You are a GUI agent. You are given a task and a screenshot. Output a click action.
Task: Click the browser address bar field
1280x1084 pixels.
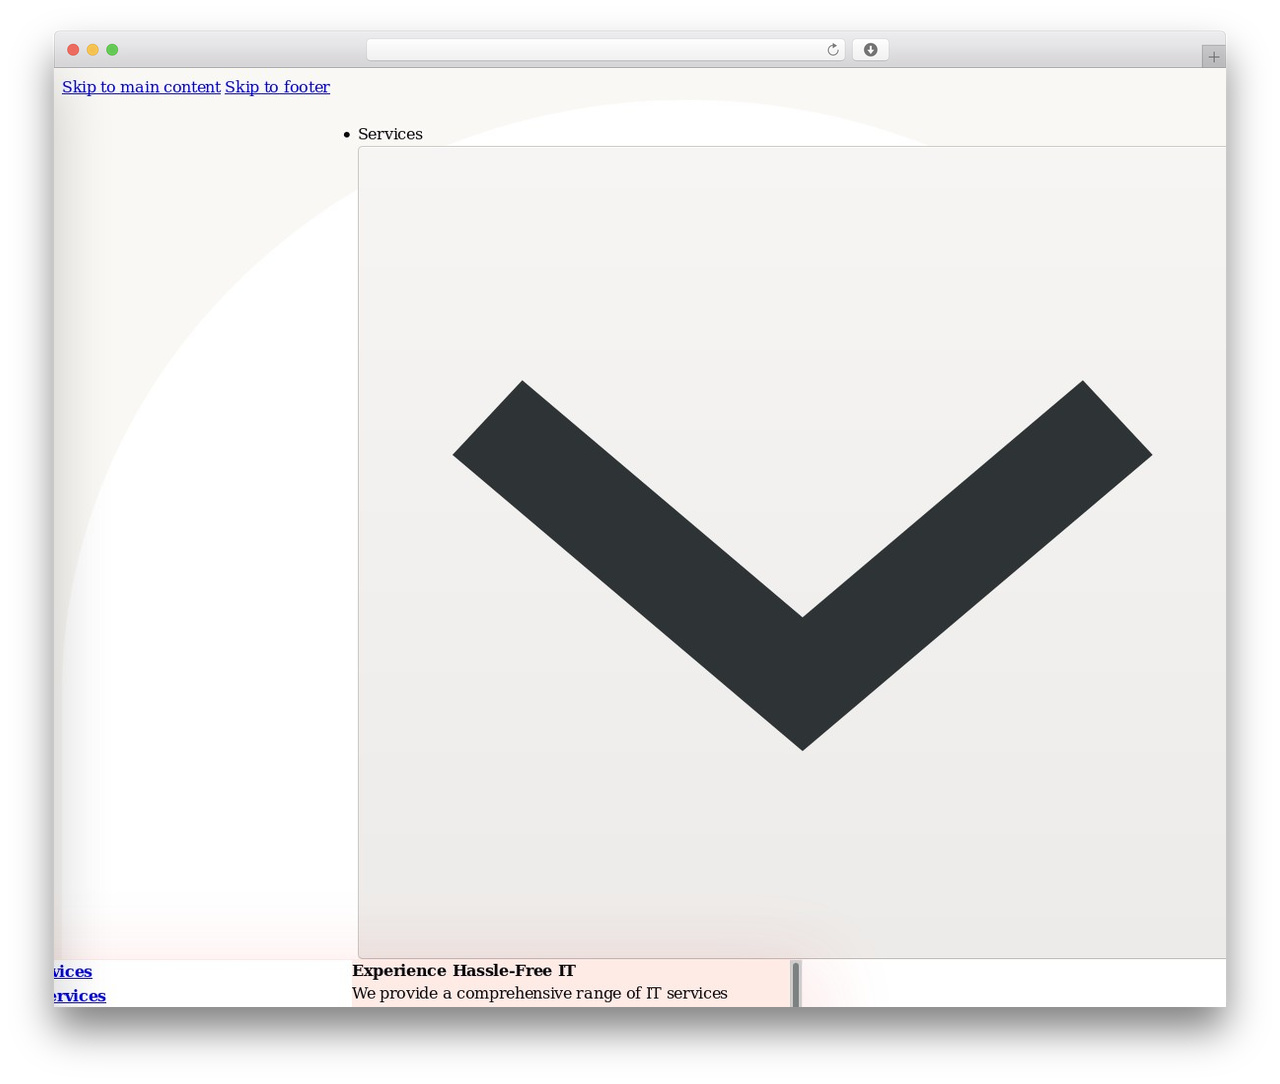click(x=605, y=50)
